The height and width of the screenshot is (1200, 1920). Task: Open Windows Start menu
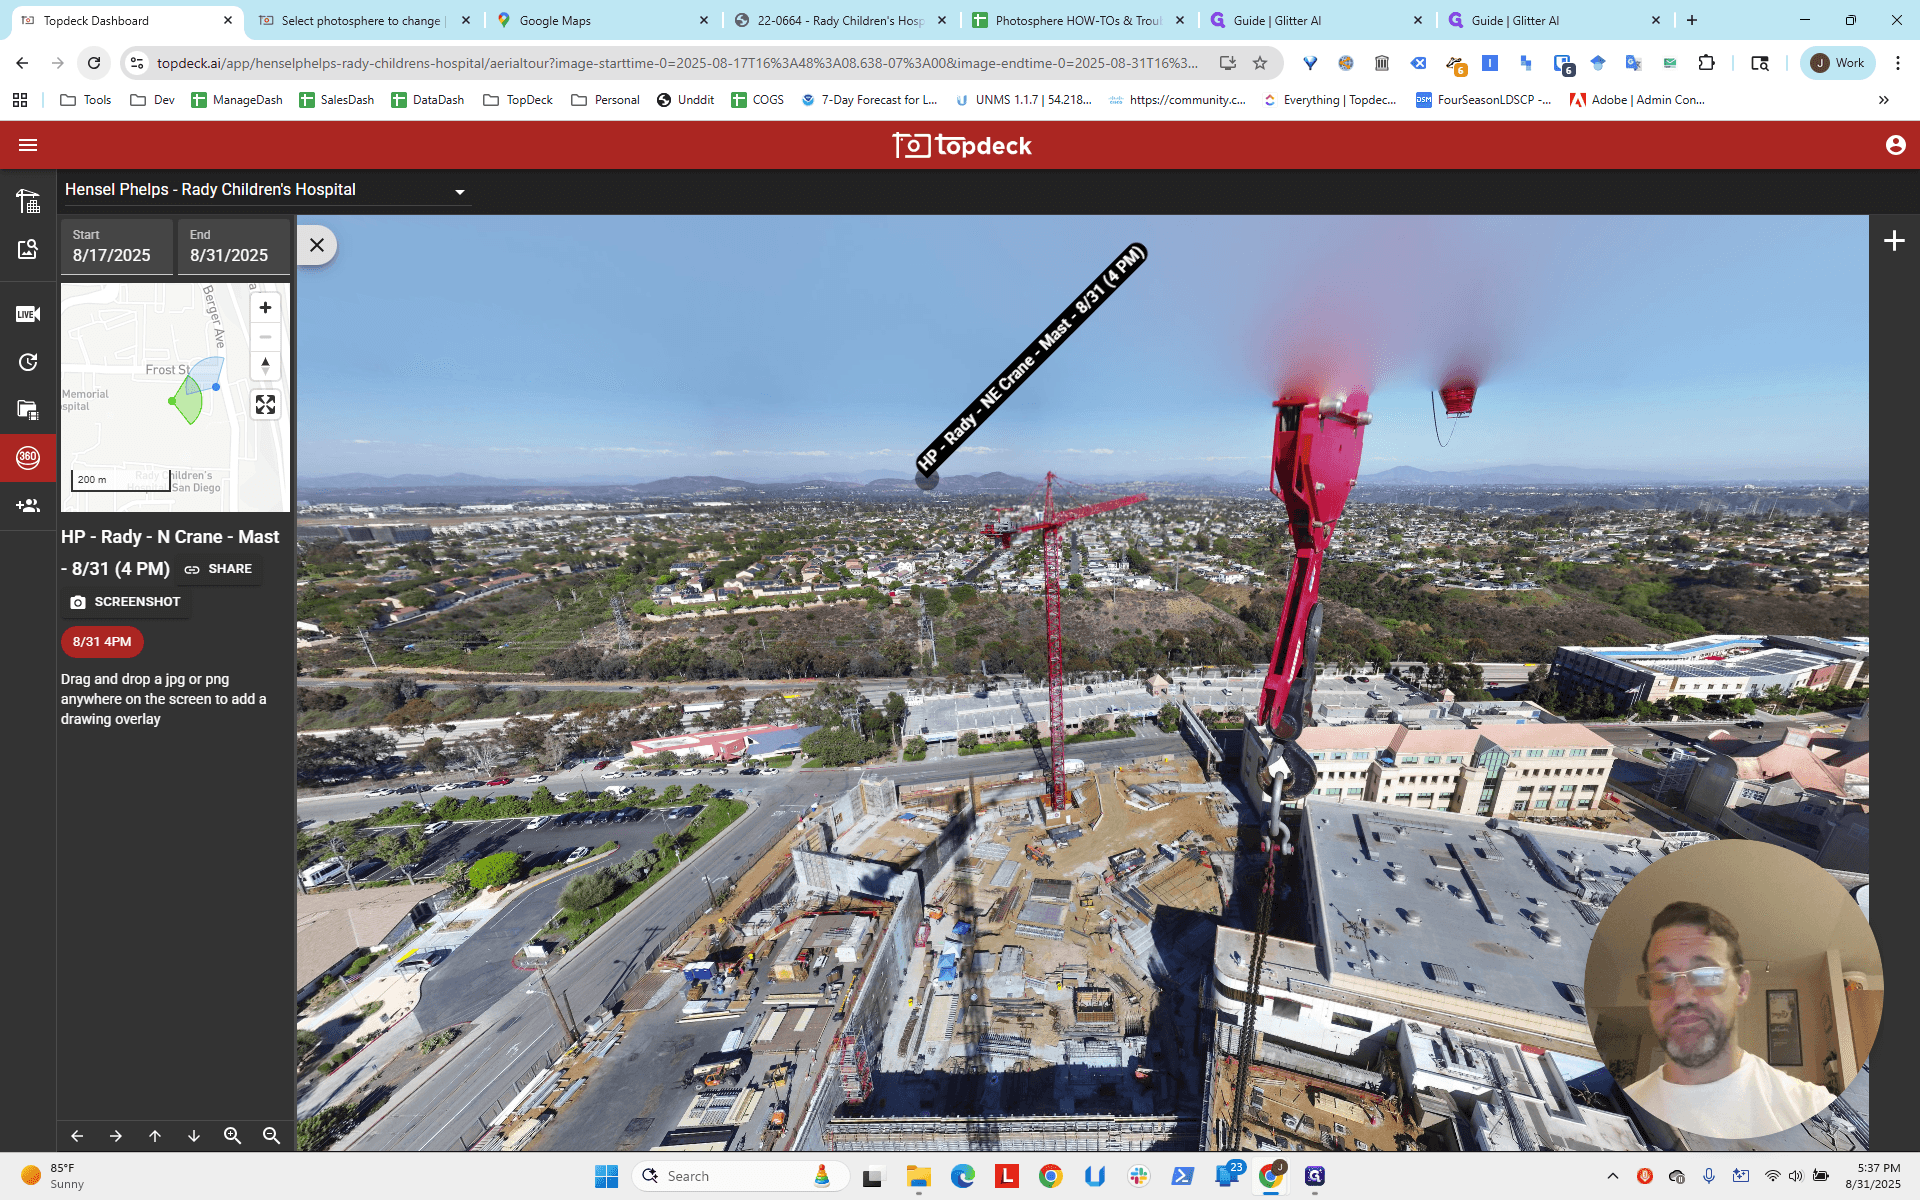click(606, 1176)
